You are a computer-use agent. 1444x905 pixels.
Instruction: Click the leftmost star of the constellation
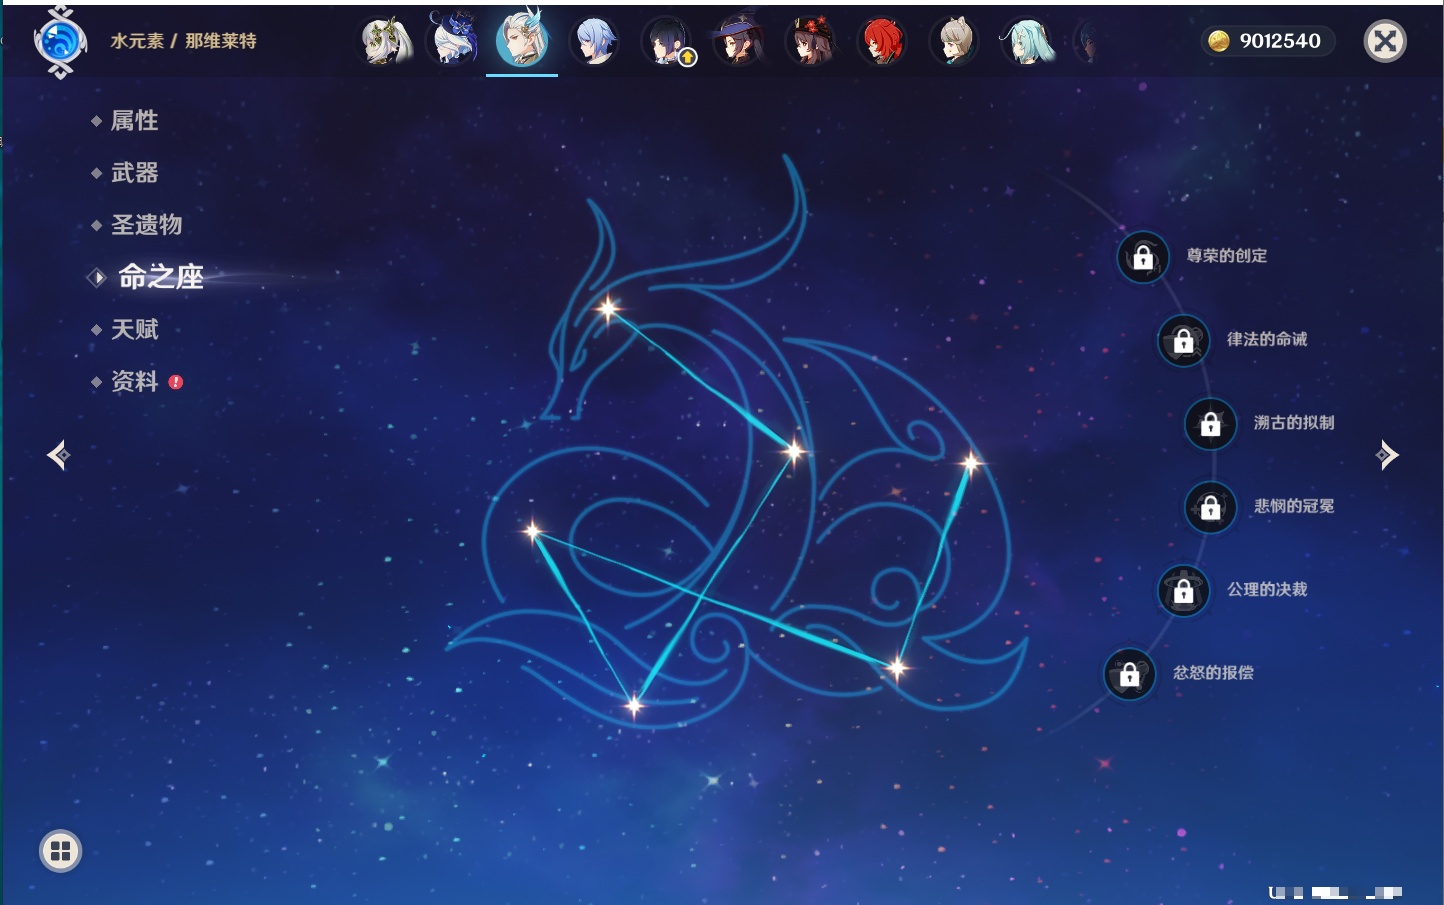(x=533, y=531)
